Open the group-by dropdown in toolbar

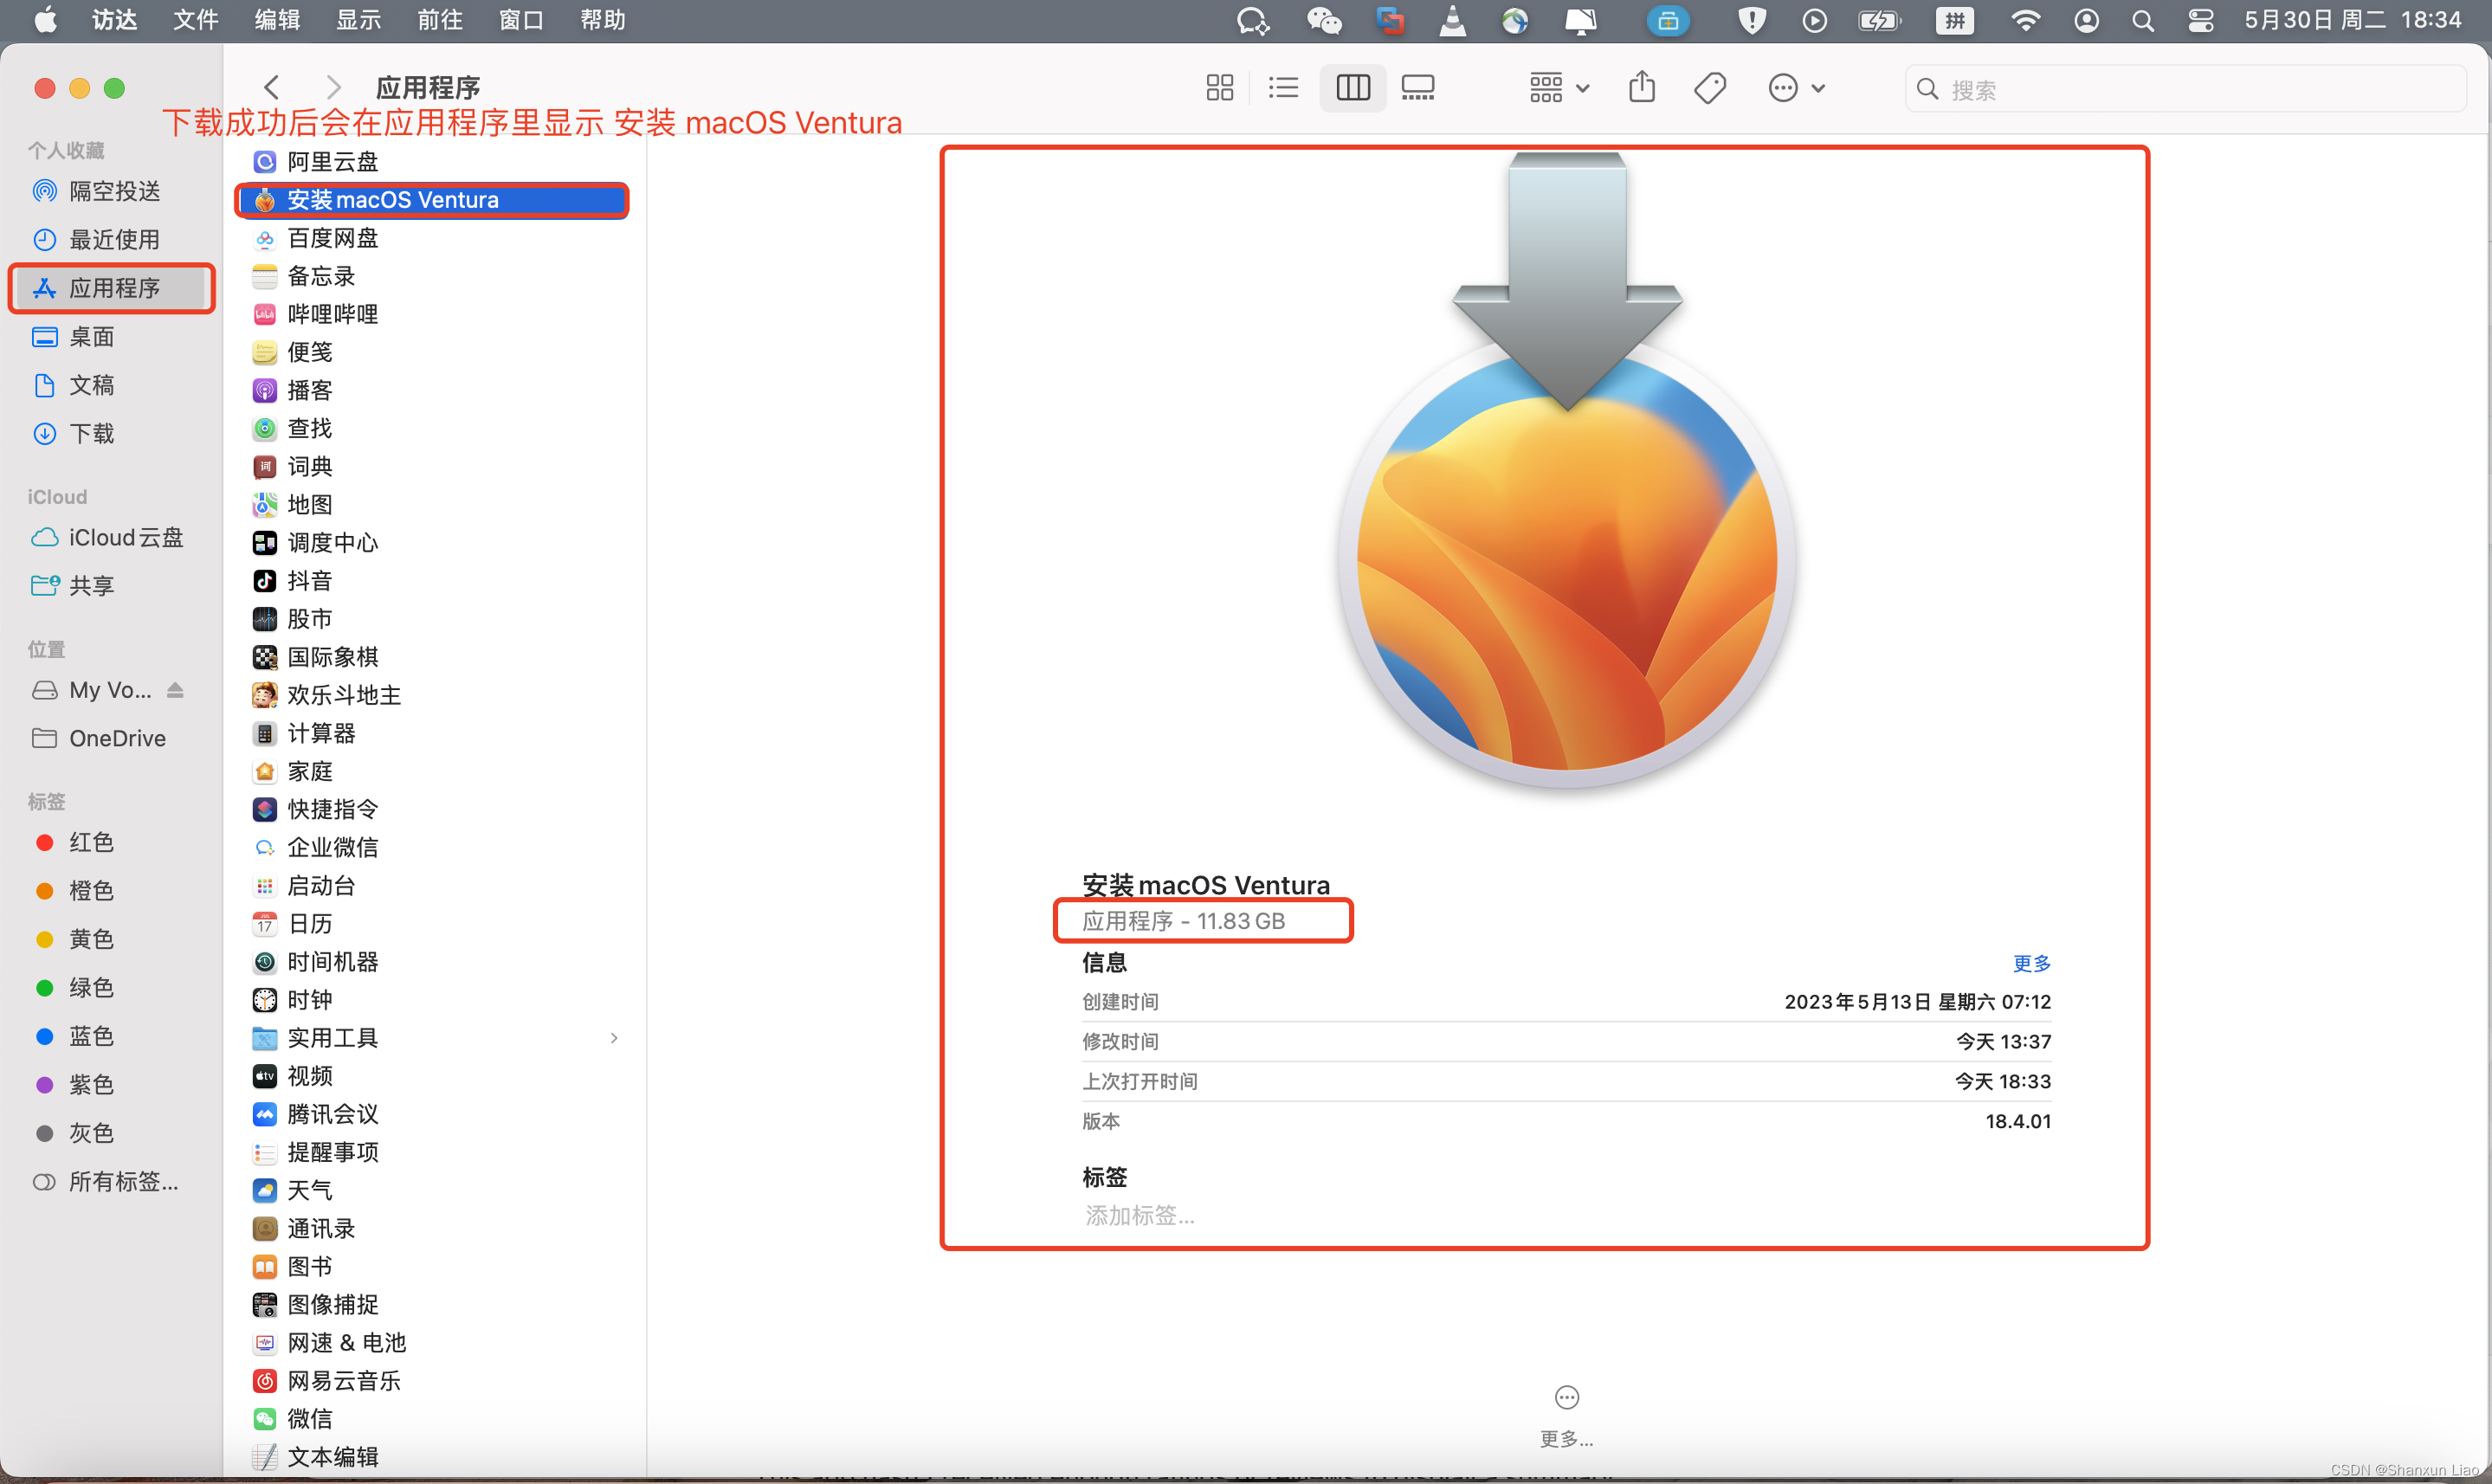[1559, 88]
